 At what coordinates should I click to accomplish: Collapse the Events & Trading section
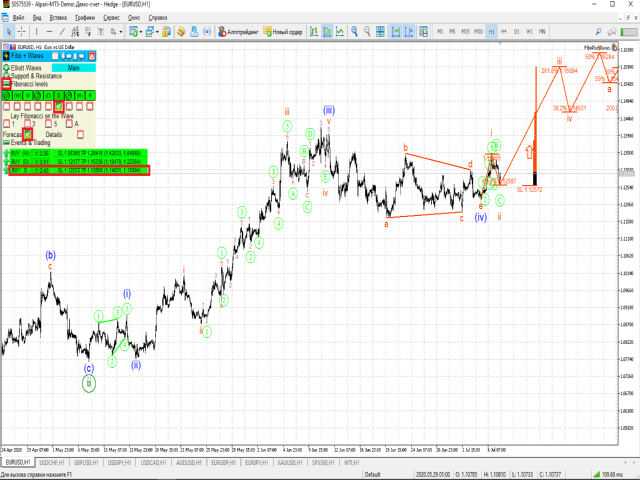pos(6,142)
